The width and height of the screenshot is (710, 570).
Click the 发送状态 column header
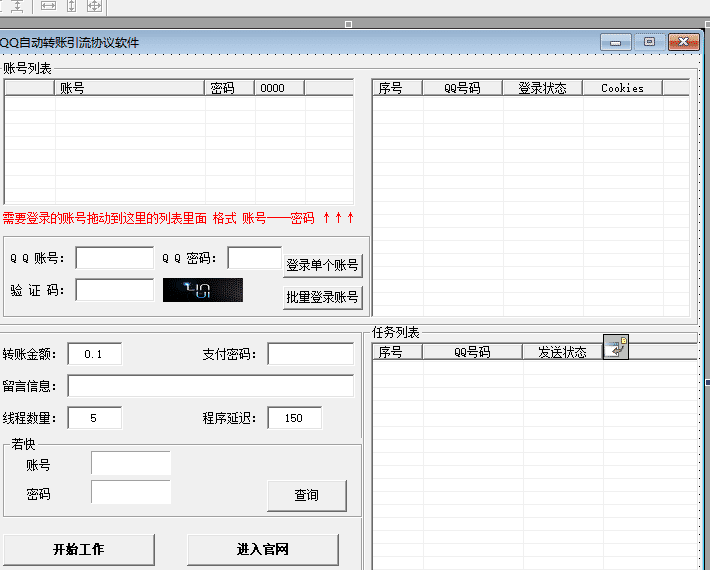click(563, 352)
